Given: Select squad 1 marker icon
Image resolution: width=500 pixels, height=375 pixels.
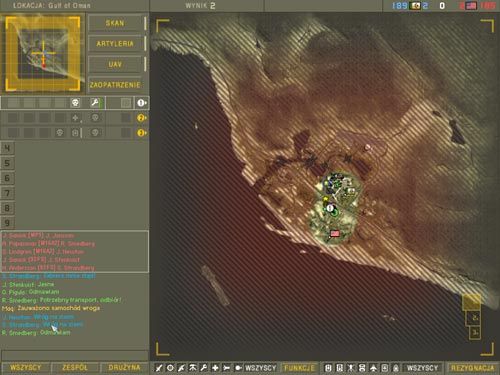Looking at the screenshot, I should click(x=141, y=103).
